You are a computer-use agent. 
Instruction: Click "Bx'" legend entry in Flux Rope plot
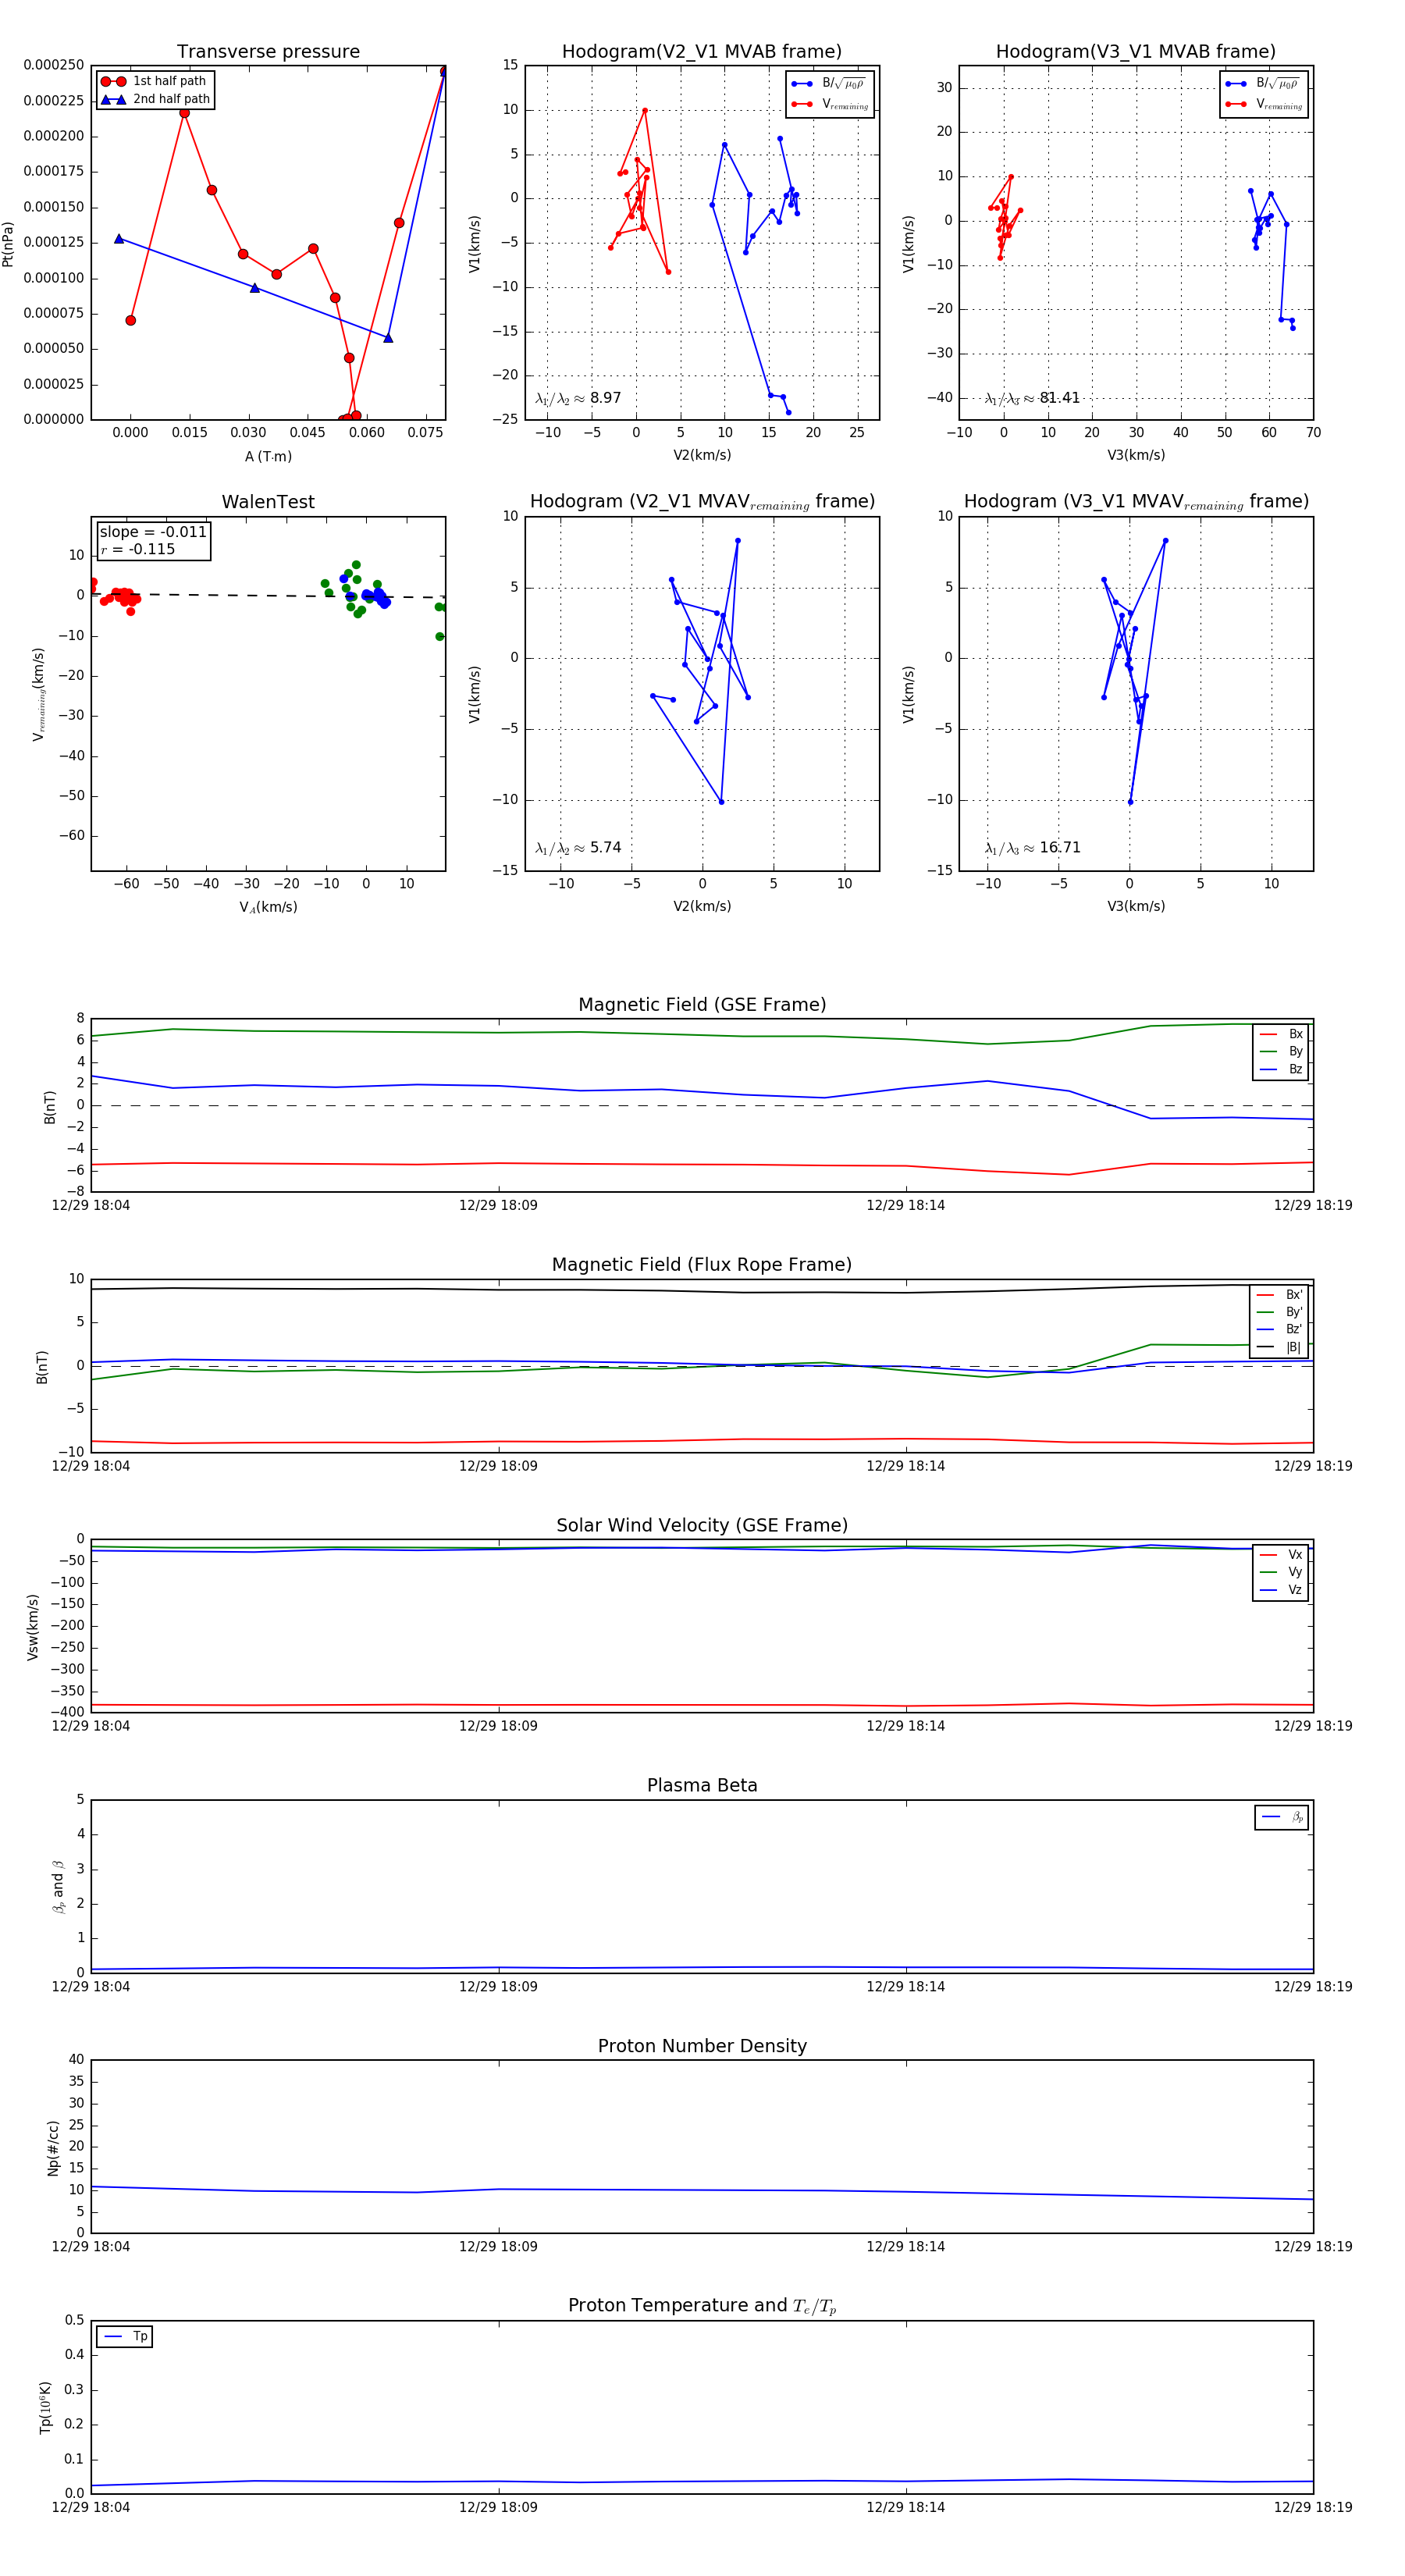click(x=1281, y=1295)
